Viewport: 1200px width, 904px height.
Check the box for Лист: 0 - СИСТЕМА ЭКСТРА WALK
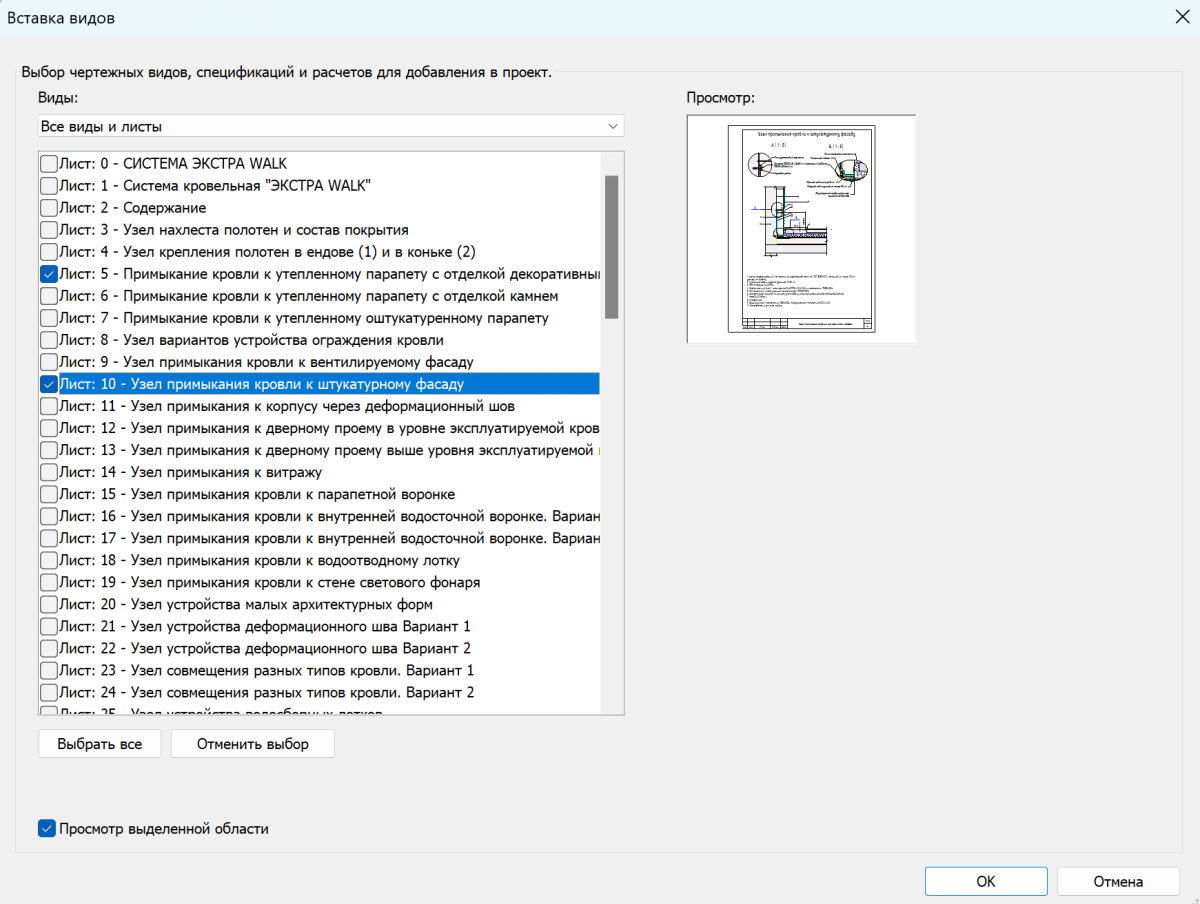[48, 163]
